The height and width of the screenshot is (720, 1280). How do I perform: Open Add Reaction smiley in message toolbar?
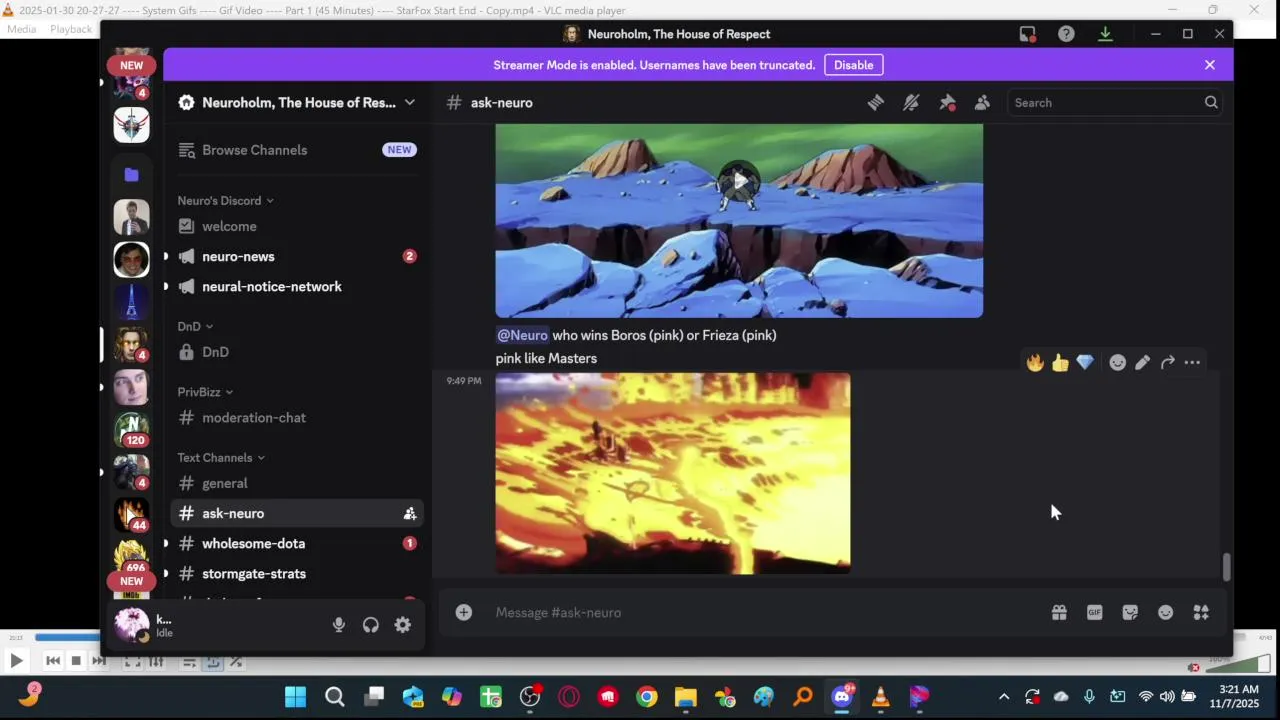(x=1118, y=362)
